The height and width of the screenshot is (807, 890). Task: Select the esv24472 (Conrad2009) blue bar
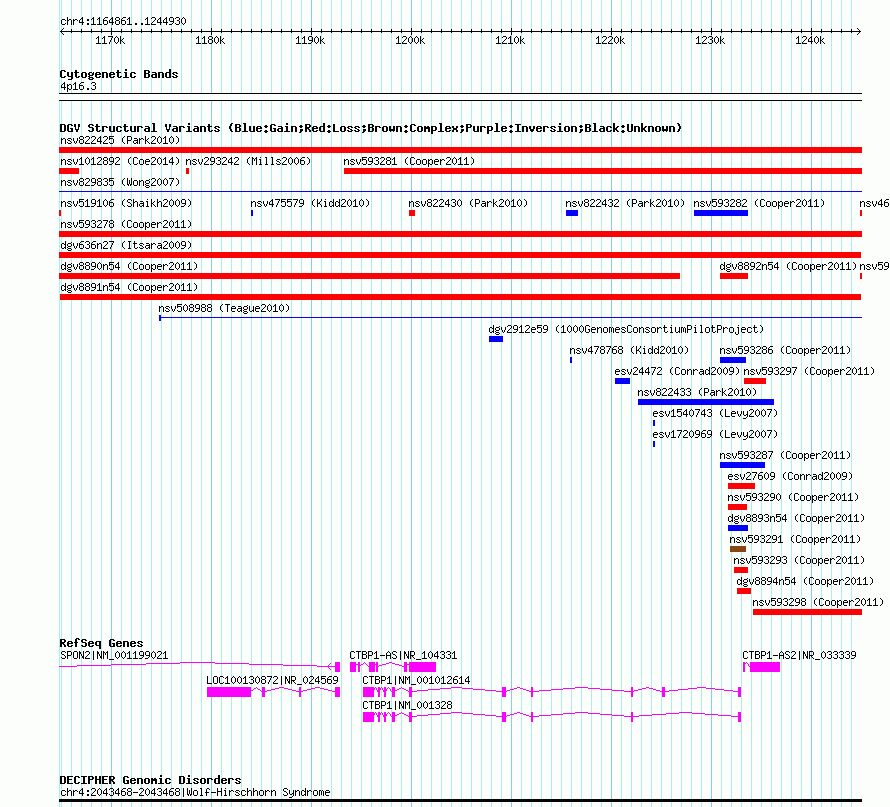click(622, 381)
